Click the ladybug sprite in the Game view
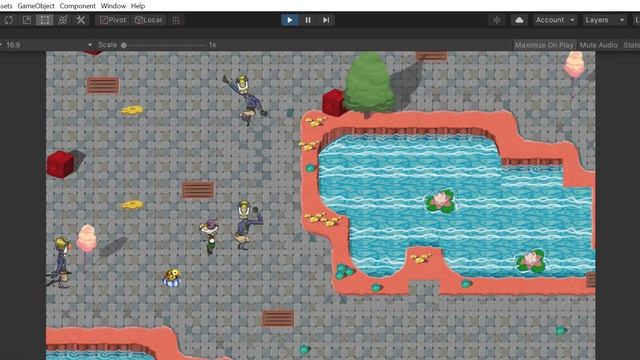 pyautogui.click(x=172, y=278)
